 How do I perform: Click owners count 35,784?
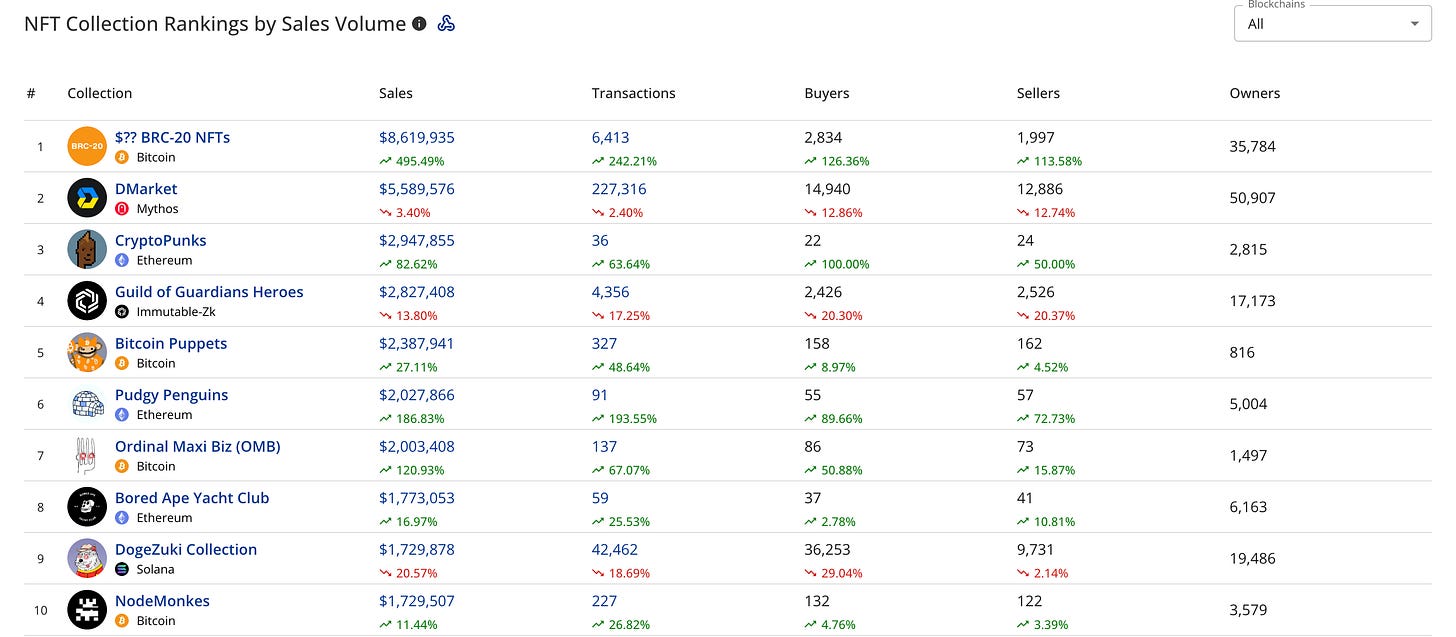click(1253, 146)
